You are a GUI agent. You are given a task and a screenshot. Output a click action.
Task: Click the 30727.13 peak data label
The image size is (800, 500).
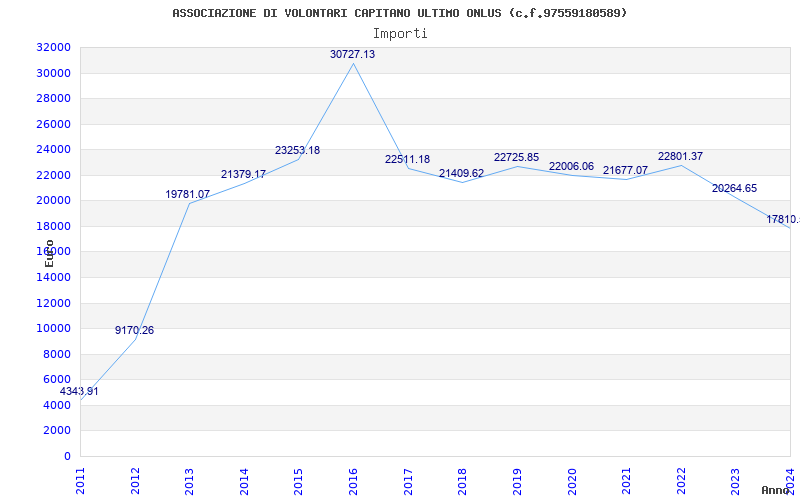353,54
